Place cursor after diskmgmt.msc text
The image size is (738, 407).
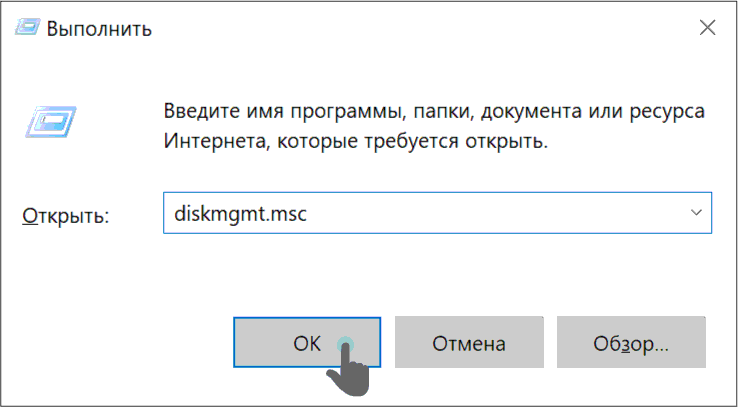click(x=309, y=214)
